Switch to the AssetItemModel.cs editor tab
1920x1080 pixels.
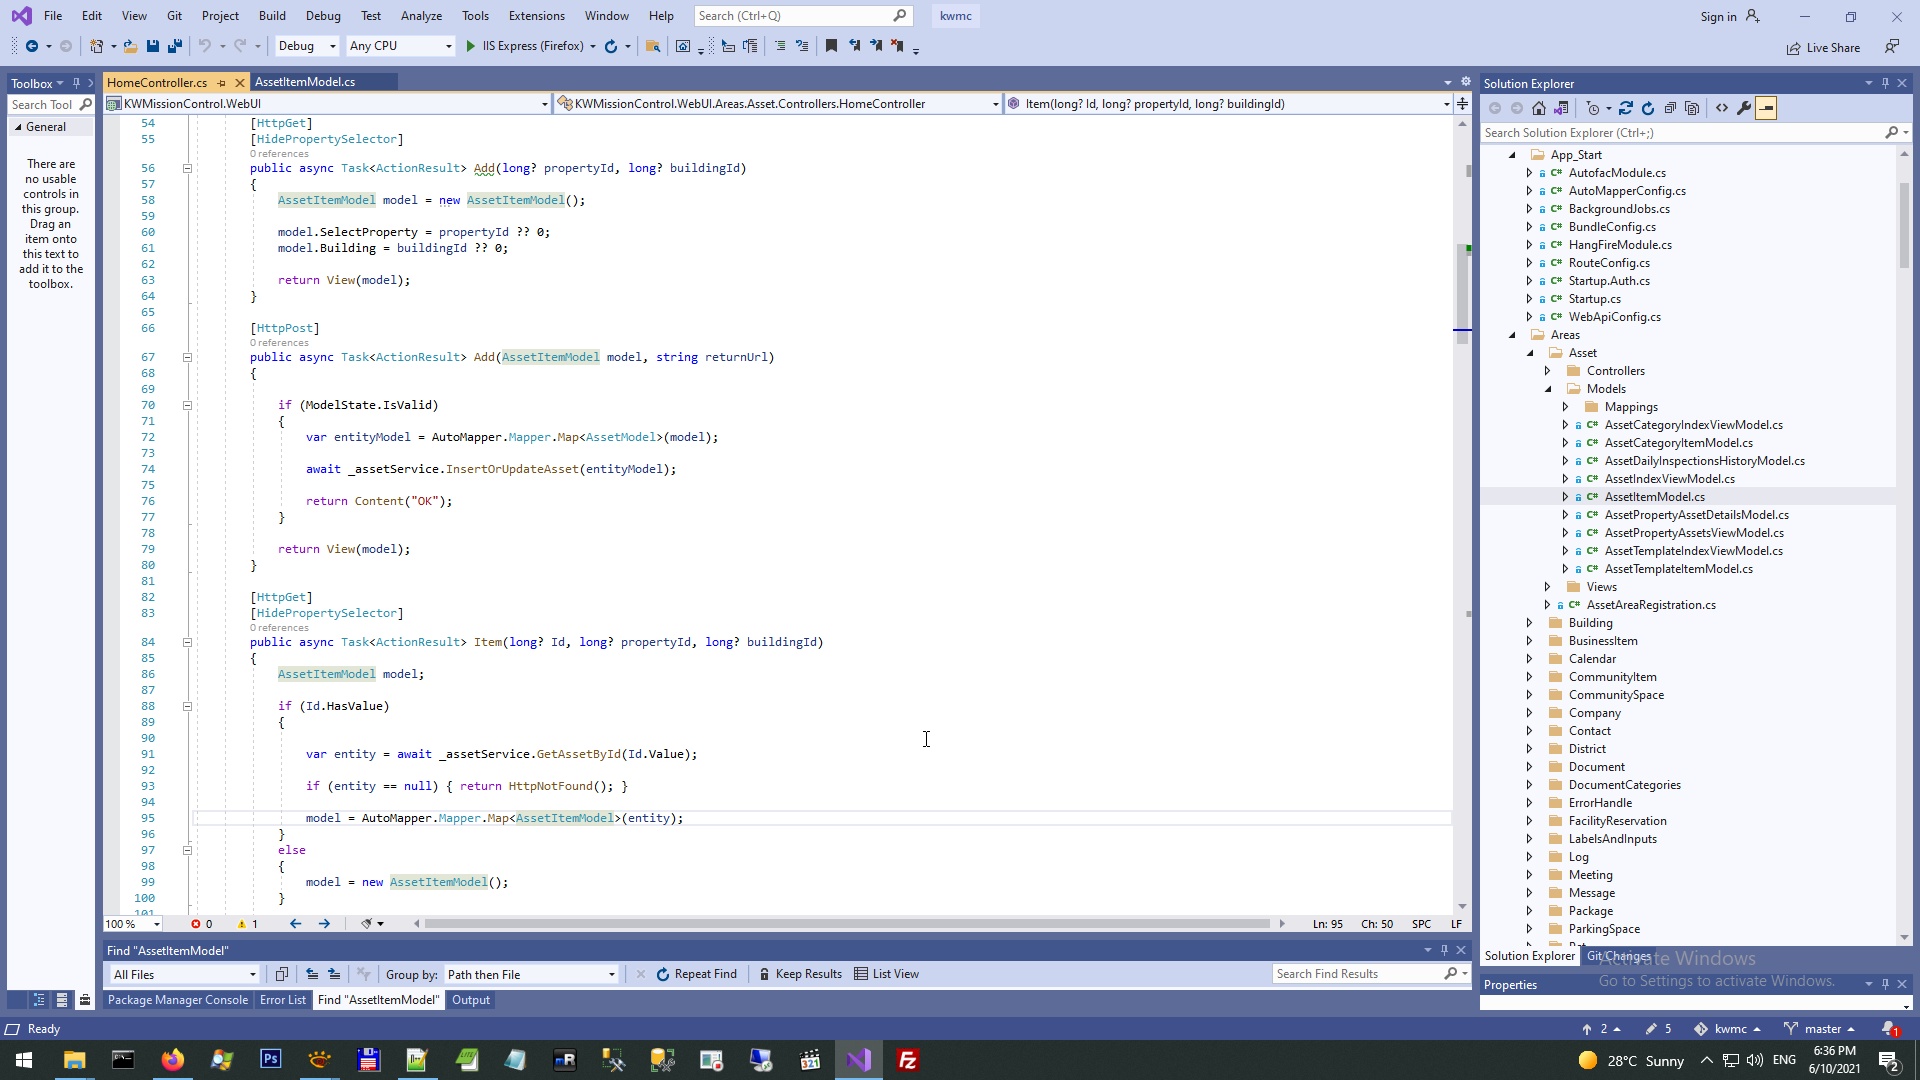tap(305, 82)
